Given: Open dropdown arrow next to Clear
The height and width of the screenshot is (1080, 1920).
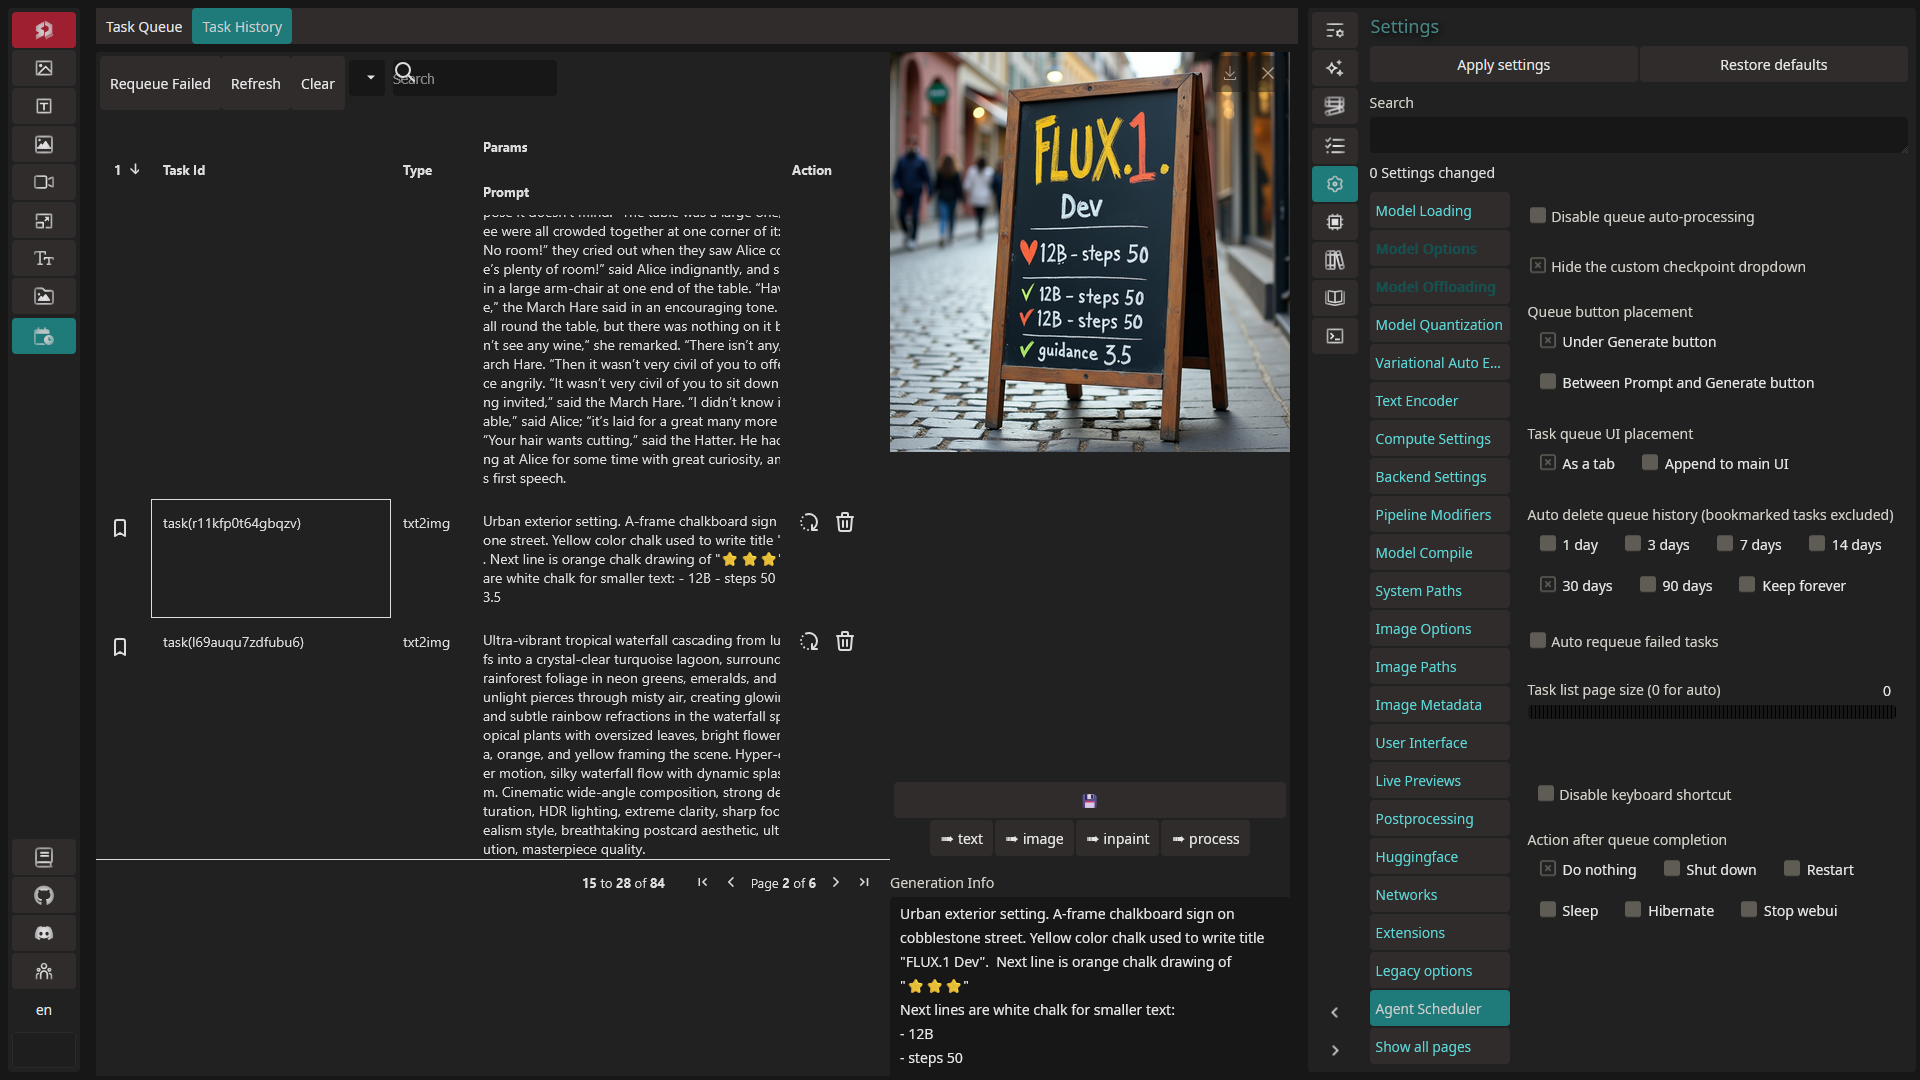Looking at the screenshot, I should (370, 78).
